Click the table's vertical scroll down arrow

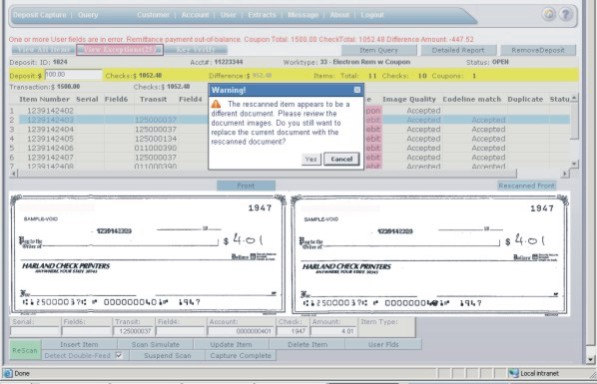point(574,164)
